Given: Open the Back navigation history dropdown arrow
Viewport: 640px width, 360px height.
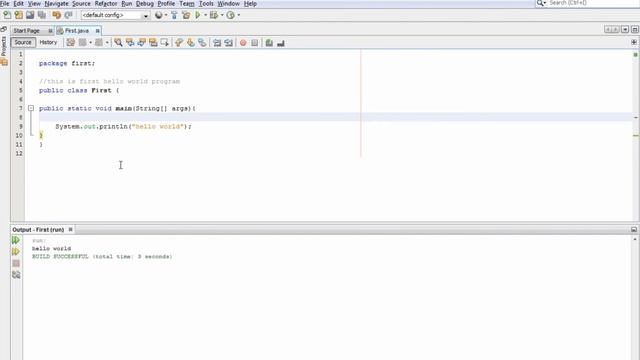Looking at the screenshot, I should point(90,42).
